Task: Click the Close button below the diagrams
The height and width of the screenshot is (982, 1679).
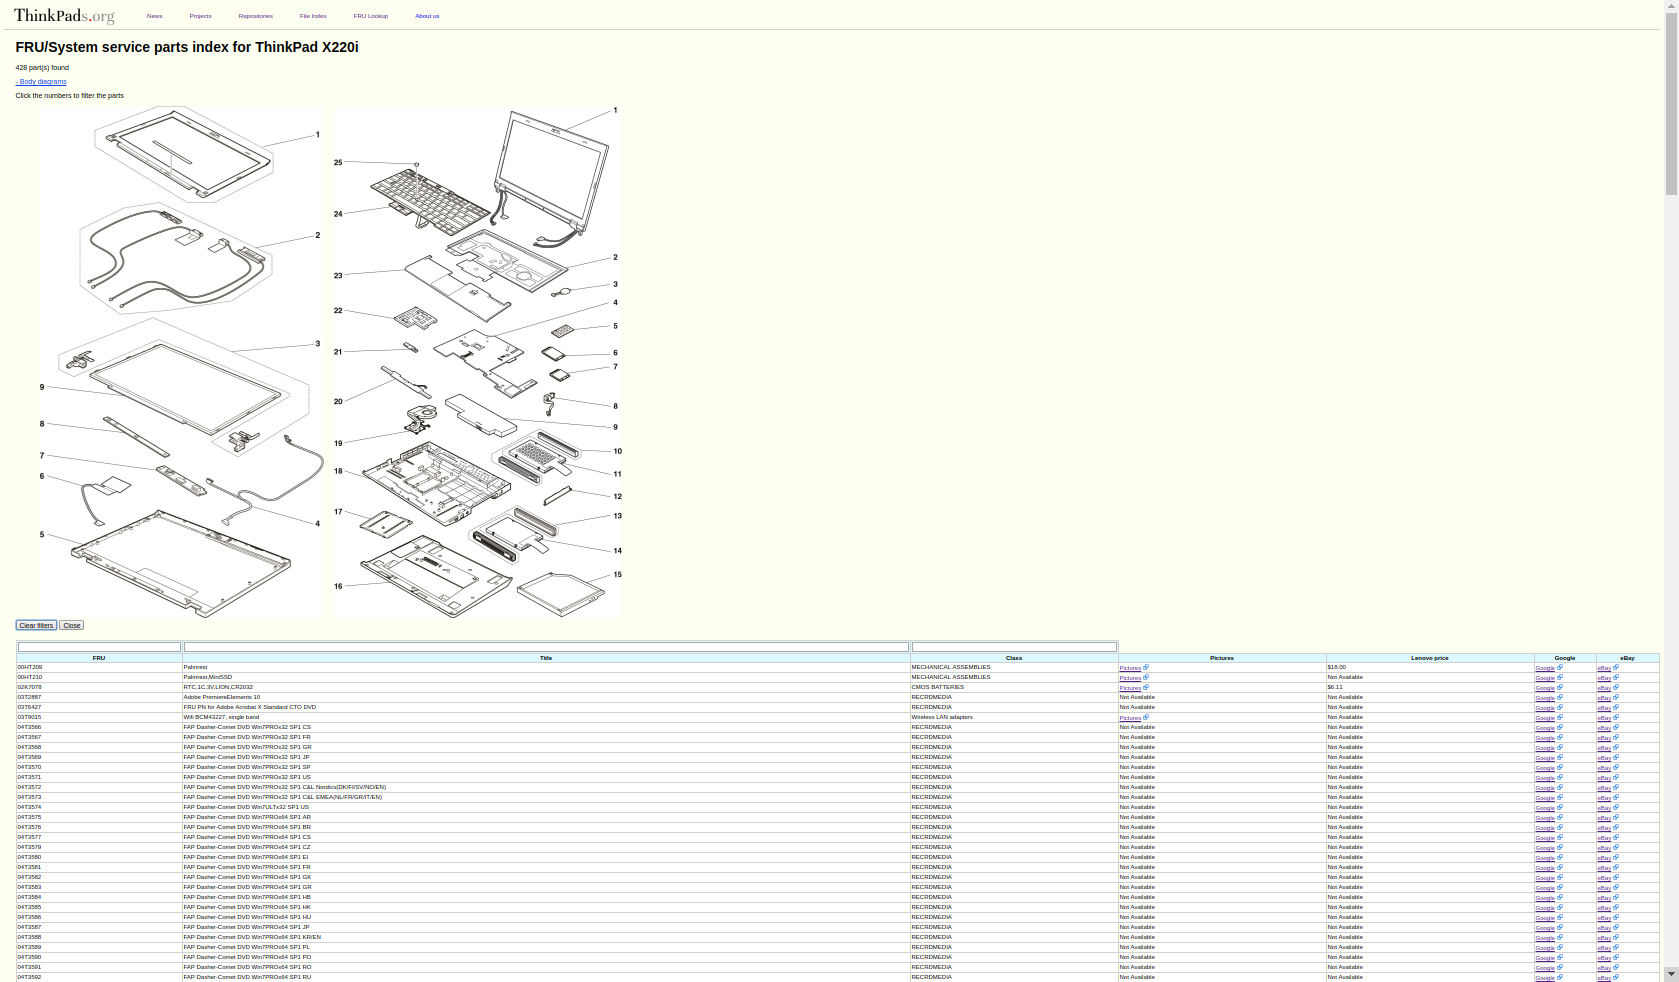Action: click(71, 625)
